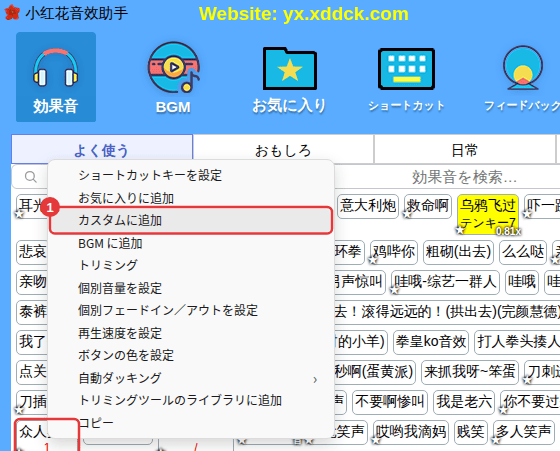Choose お気に入りに追加 menu entry

(191, 198)
